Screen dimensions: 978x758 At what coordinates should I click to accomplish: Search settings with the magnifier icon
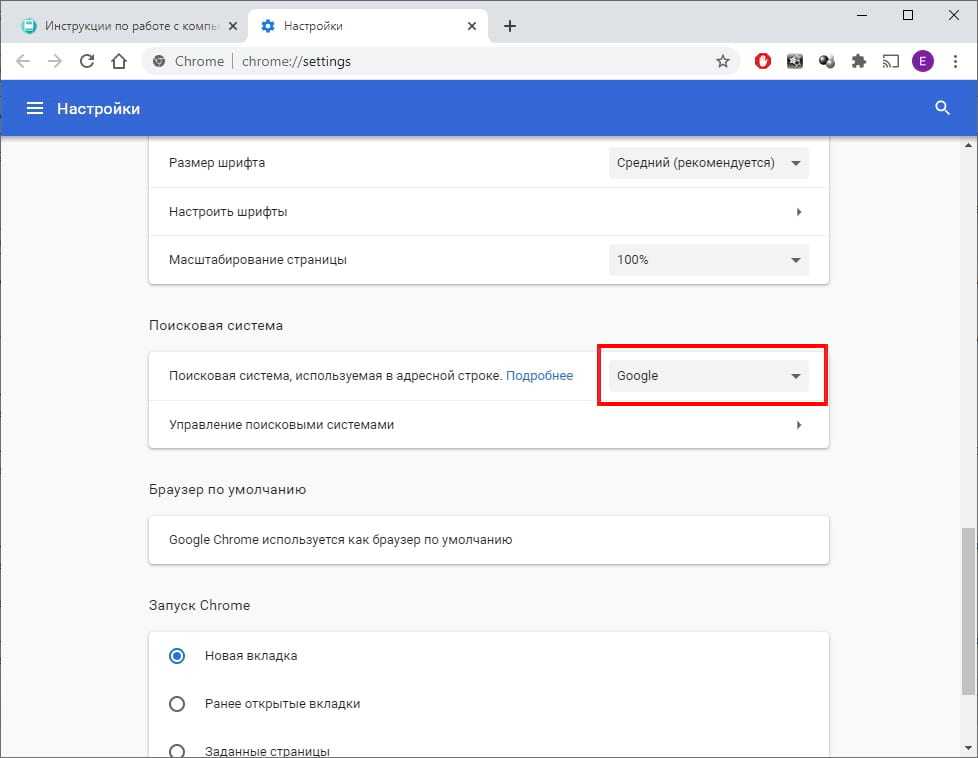[x=942, y=108]
